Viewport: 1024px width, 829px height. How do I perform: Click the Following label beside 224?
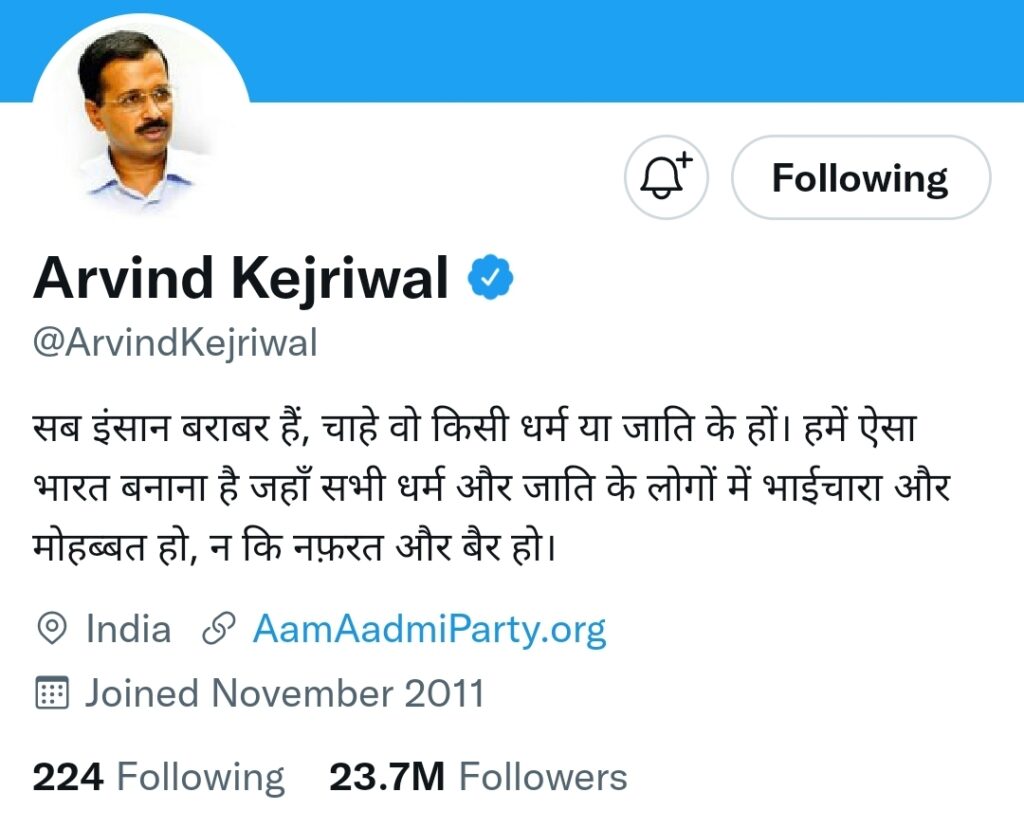[x=200, y=777]
